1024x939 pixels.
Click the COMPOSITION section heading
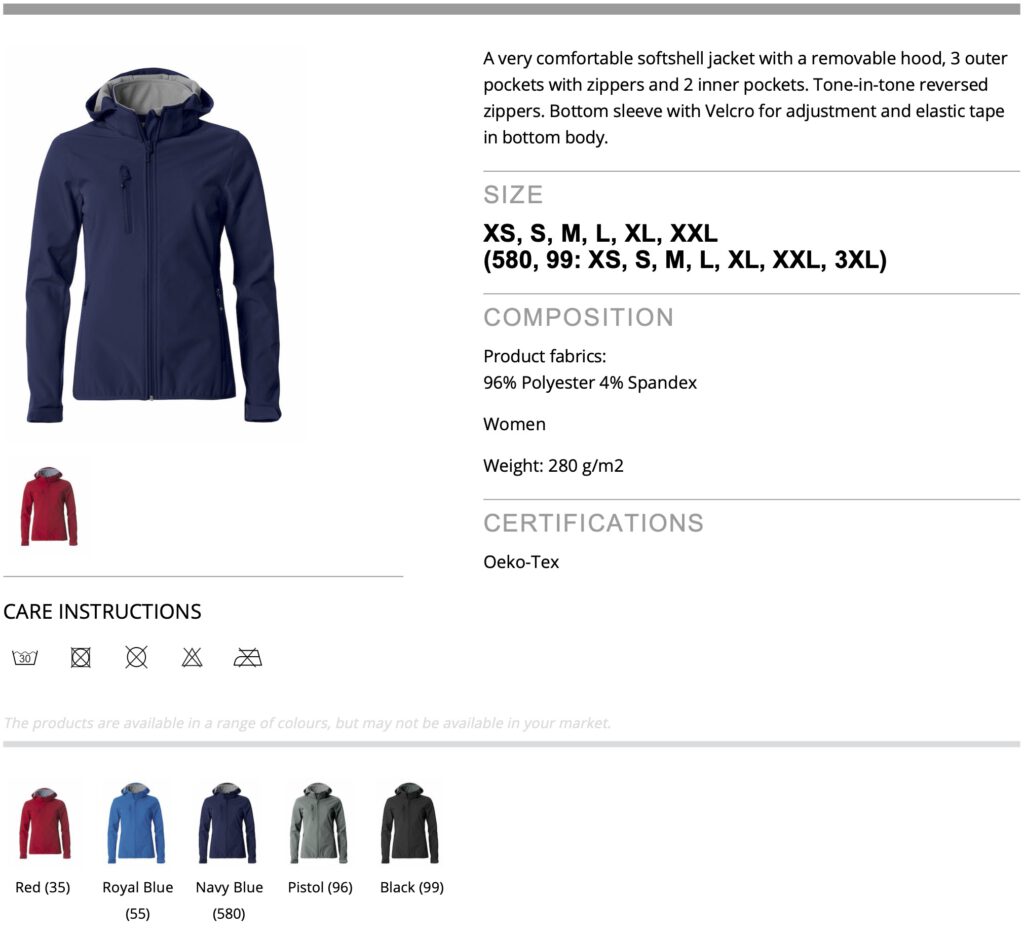(x=579, y=317)
